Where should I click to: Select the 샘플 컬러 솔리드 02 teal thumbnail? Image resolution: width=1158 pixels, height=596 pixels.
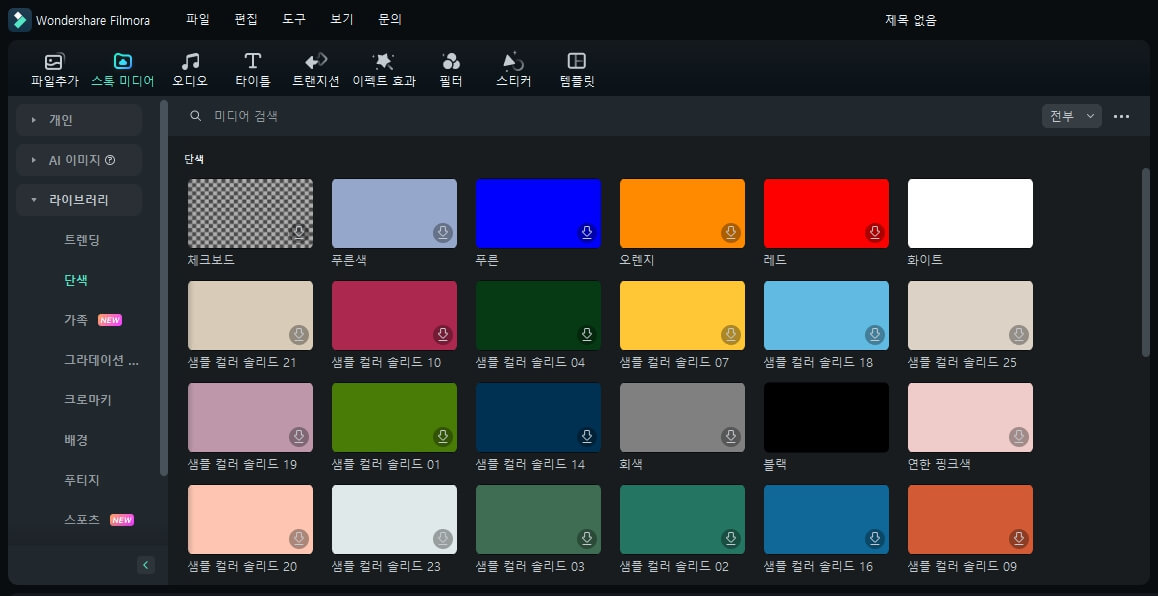pos(682,519)
